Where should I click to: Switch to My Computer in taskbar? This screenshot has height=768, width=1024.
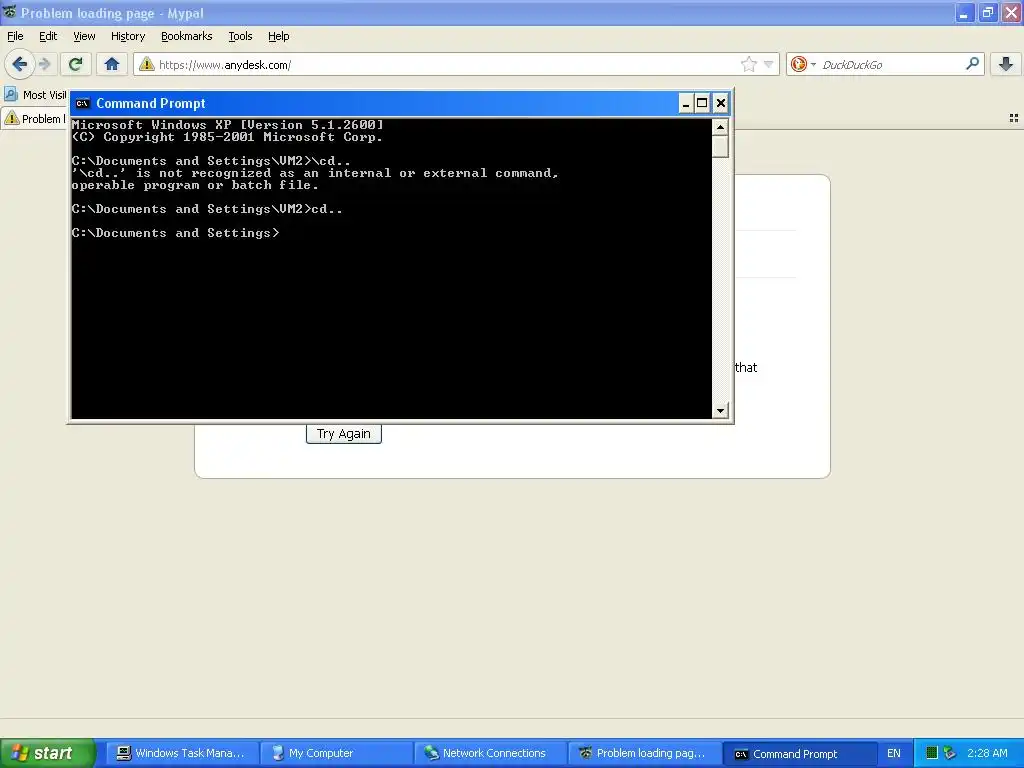point(336,753)
